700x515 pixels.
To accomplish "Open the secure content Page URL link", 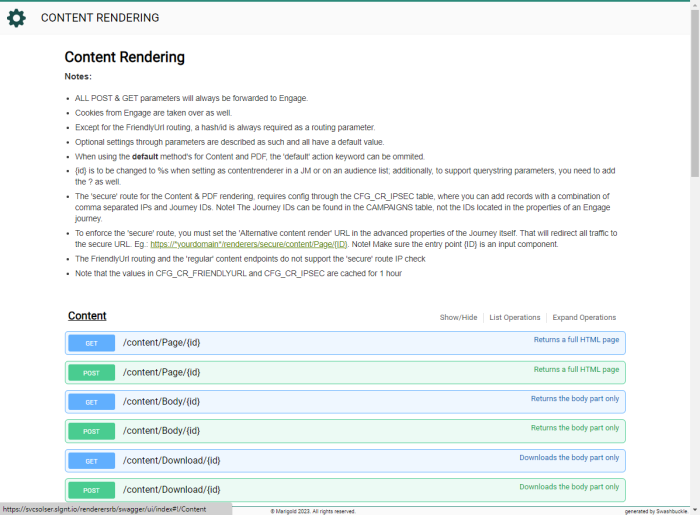I will (249, 243).
